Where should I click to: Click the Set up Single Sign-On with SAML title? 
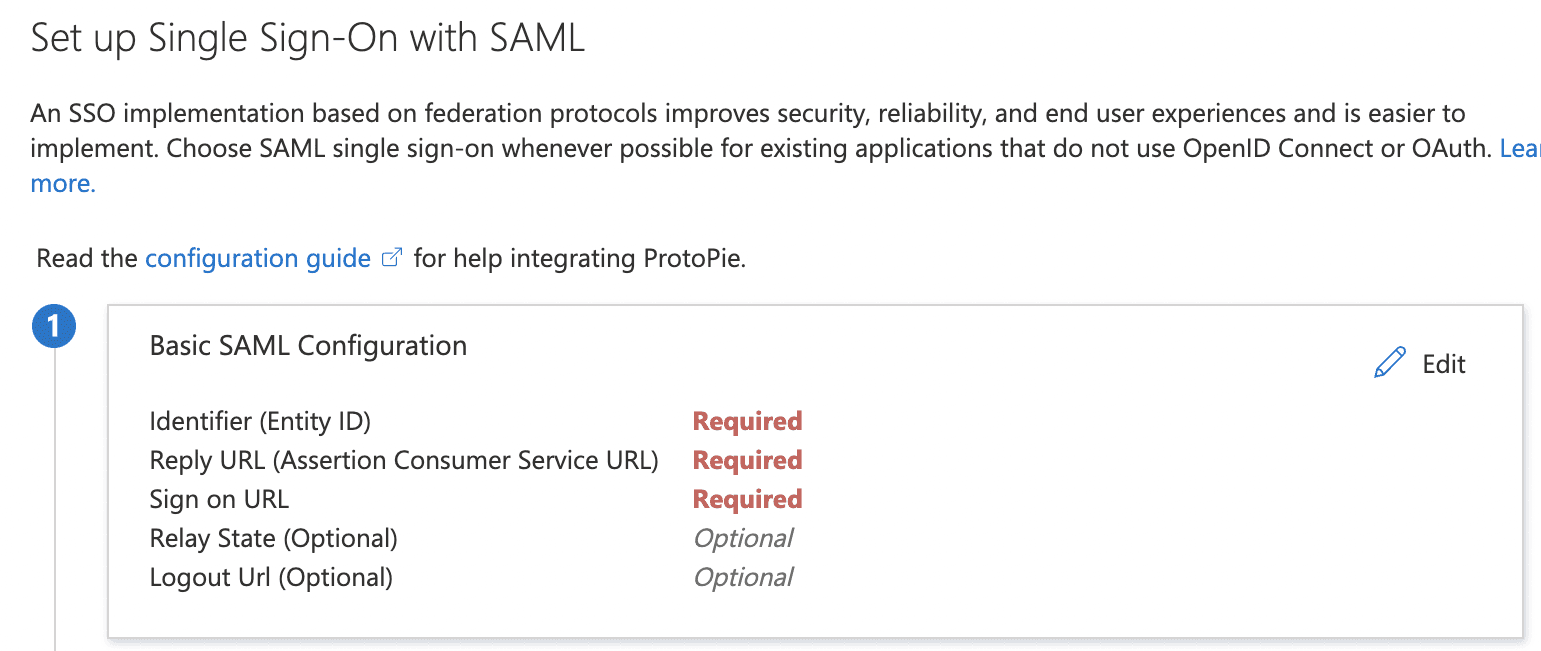[307, 37]
